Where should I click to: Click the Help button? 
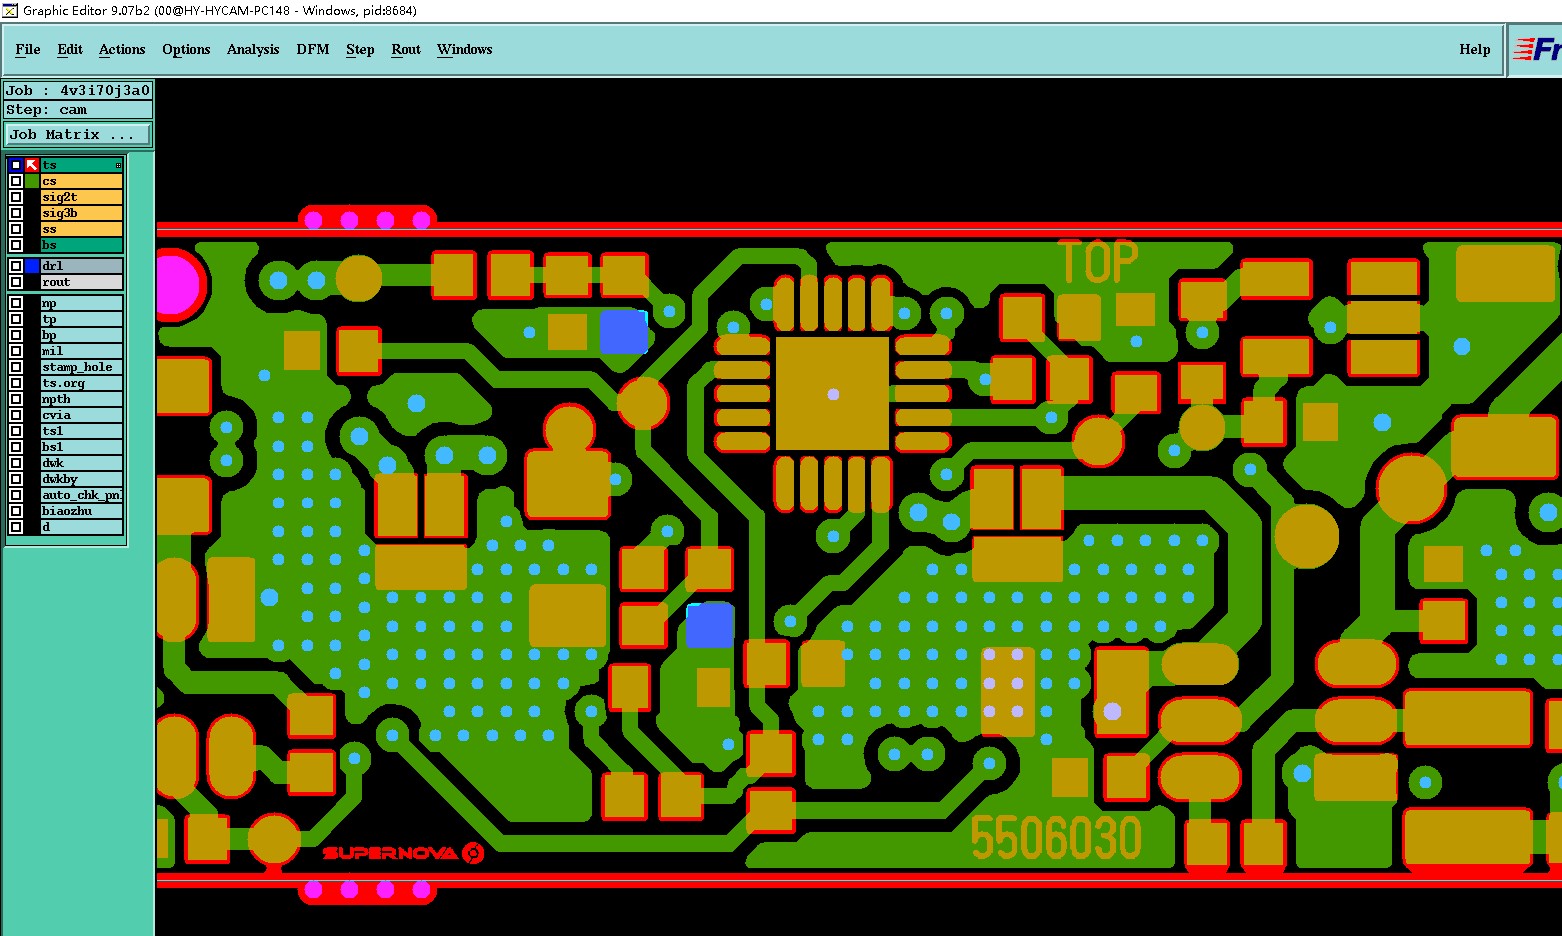(1475, 49)
